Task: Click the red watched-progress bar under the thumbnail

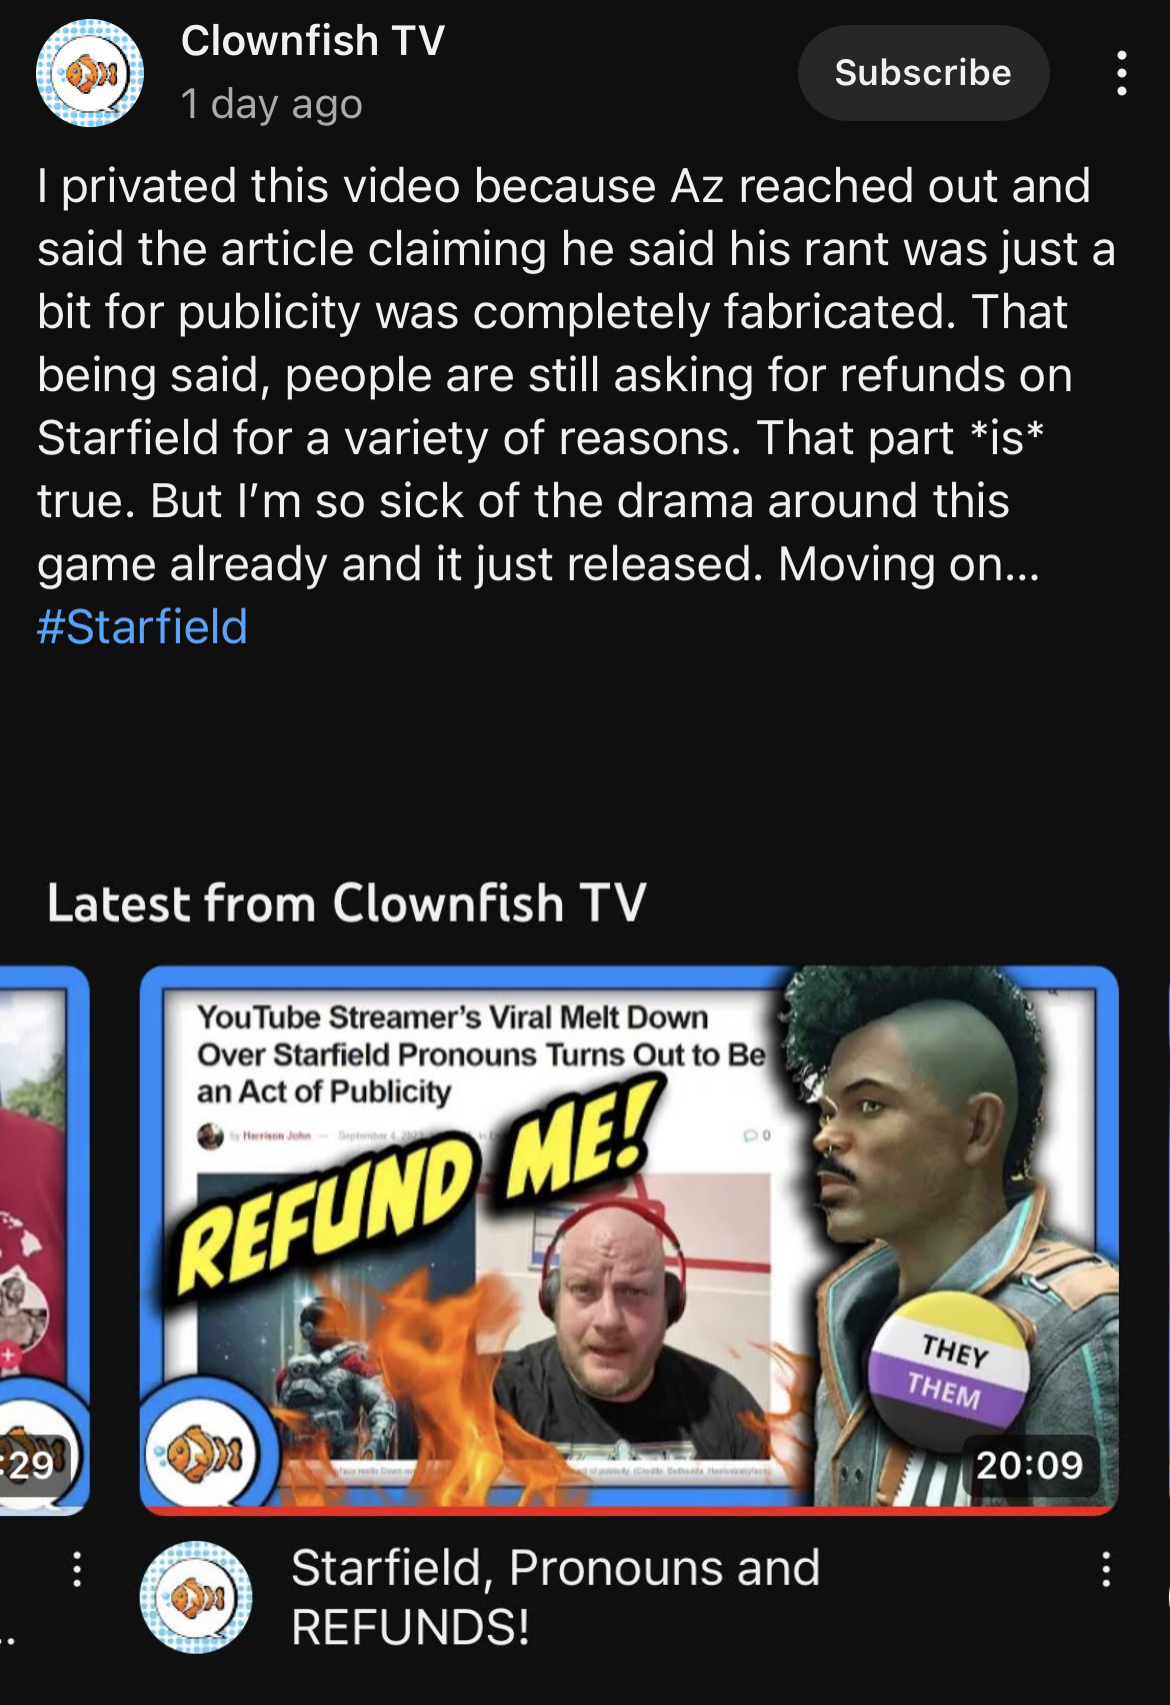Action: [x=629, y=1510]
